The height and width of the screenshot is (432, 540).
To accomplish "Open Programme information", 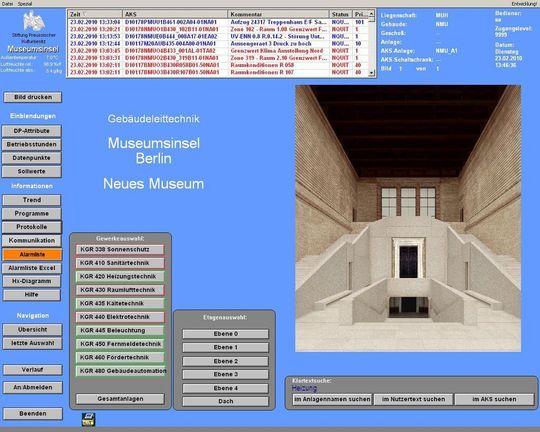I will point(32,214).
